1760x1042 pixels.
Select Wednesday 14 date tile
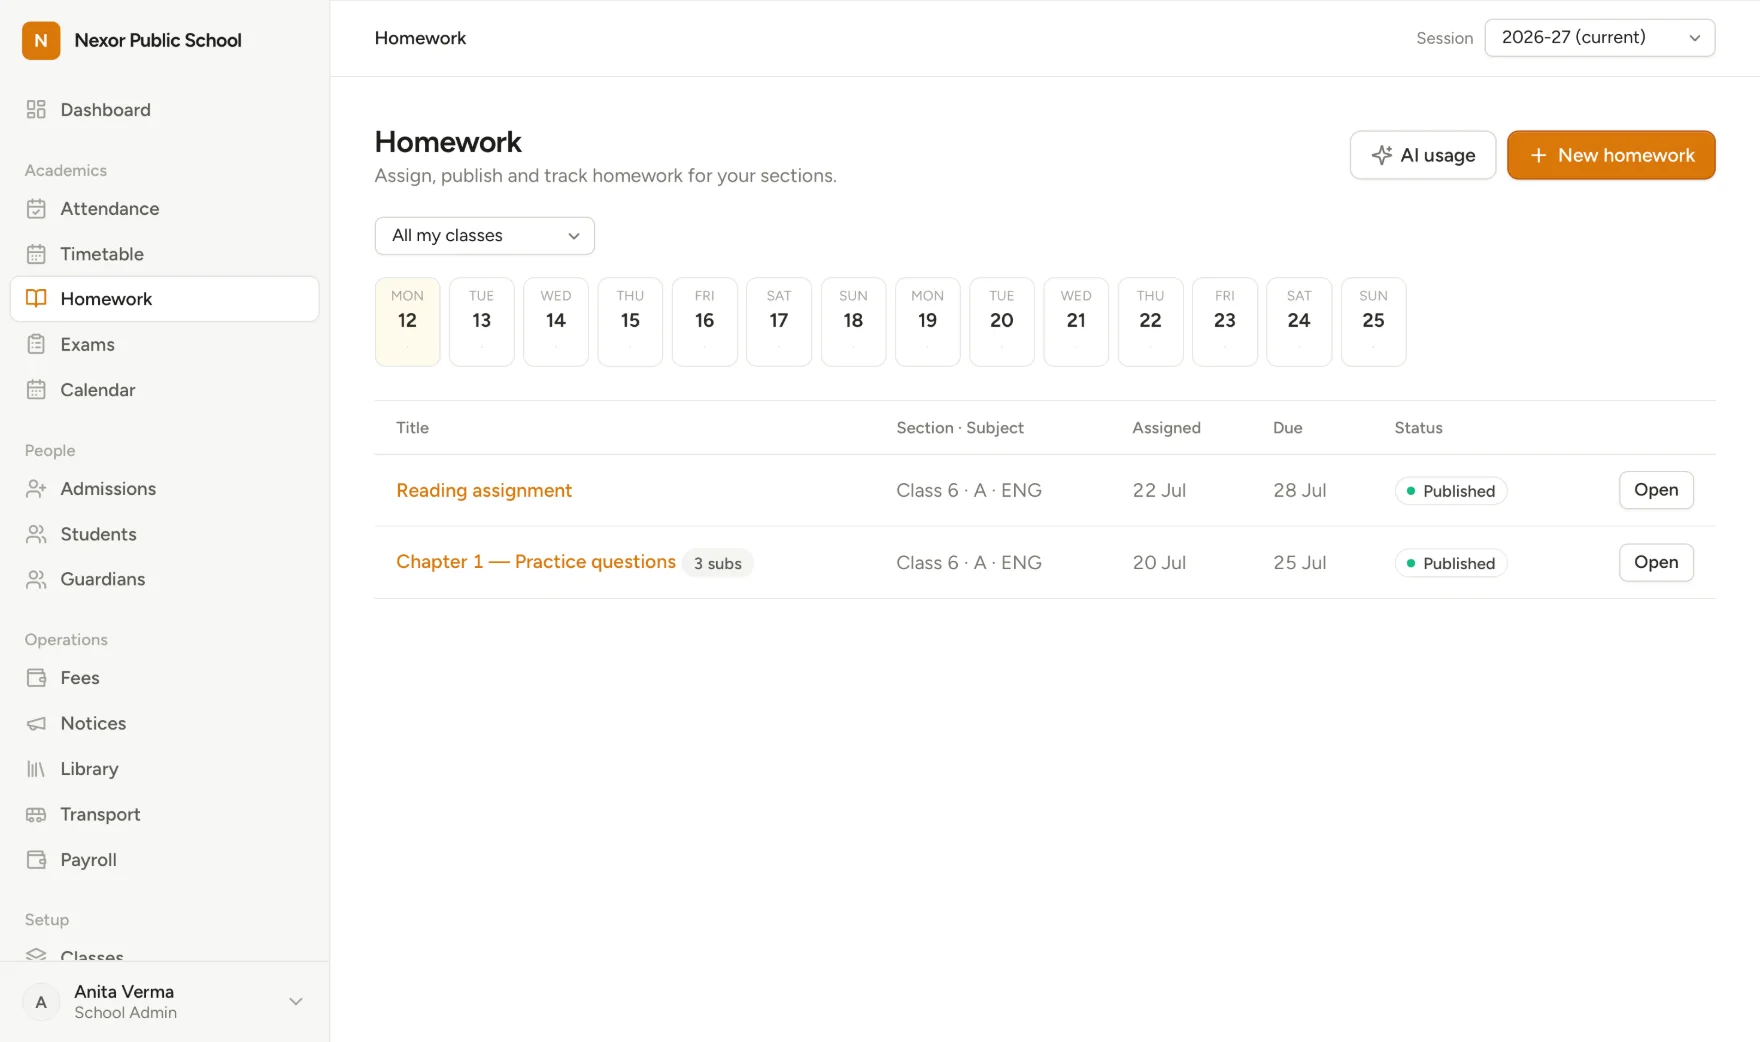[x=556, y=322]
